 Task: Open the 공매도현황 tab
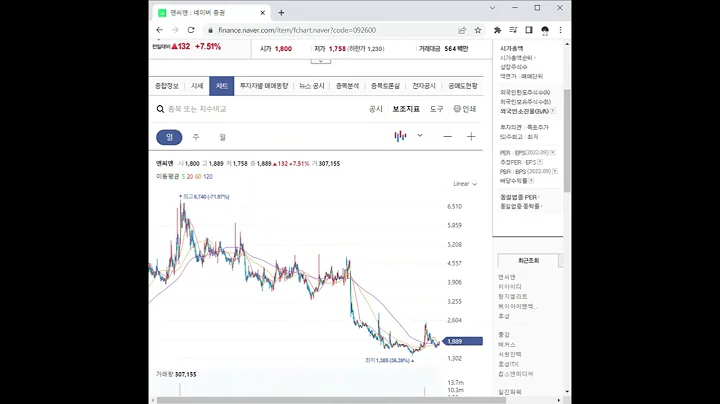pos(463,86)
